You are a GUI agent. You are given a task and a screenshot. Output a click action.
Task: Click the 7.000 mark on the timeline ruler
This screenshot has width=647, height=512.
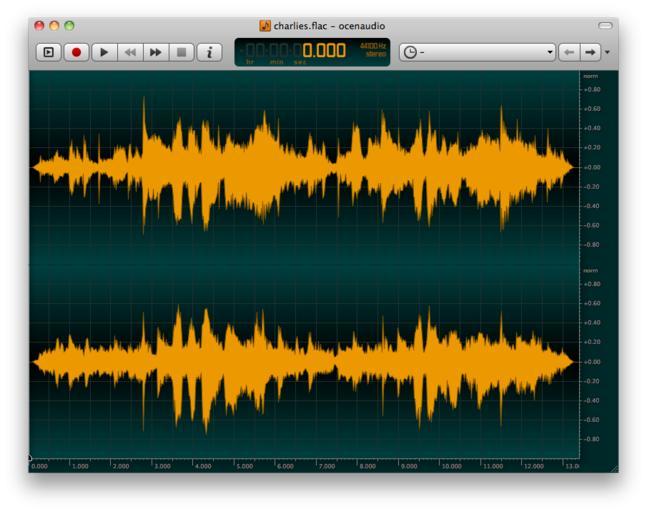(x=326, y=465)
